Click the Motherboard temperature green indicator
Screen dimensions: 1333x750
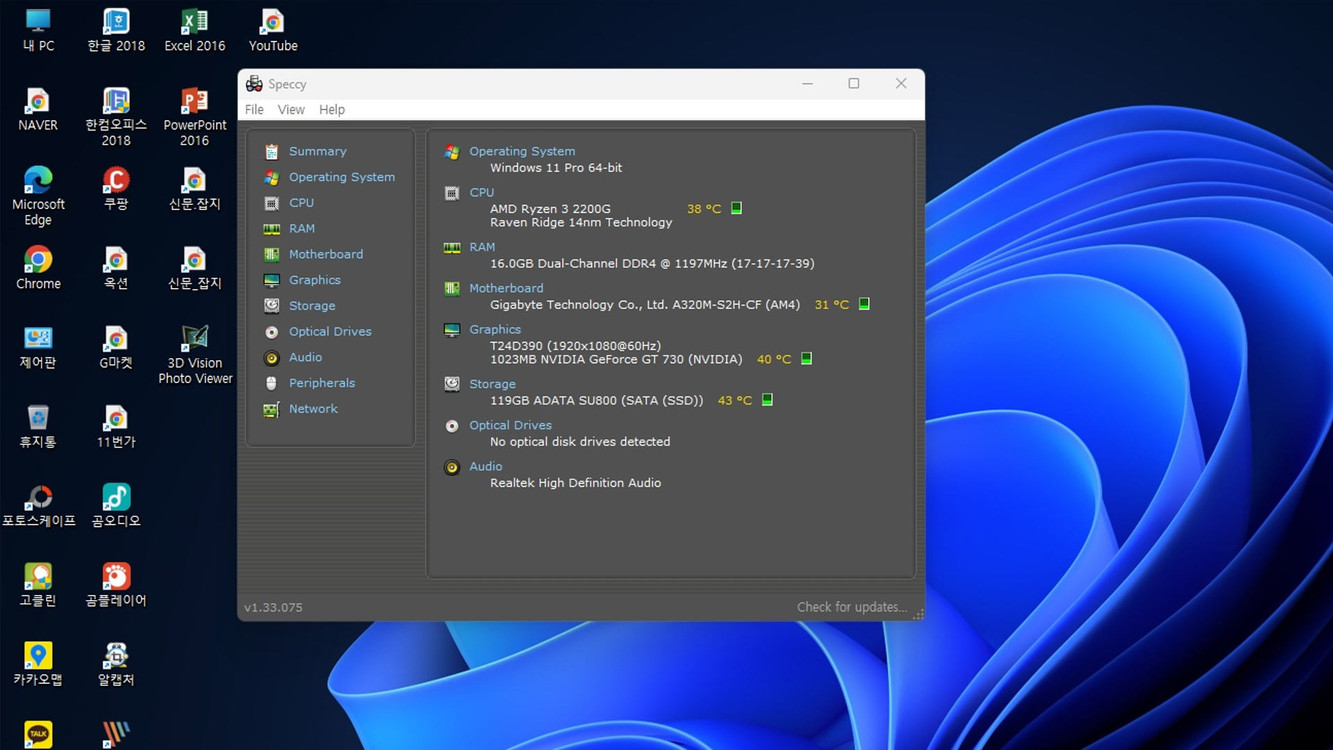[864, 305]
